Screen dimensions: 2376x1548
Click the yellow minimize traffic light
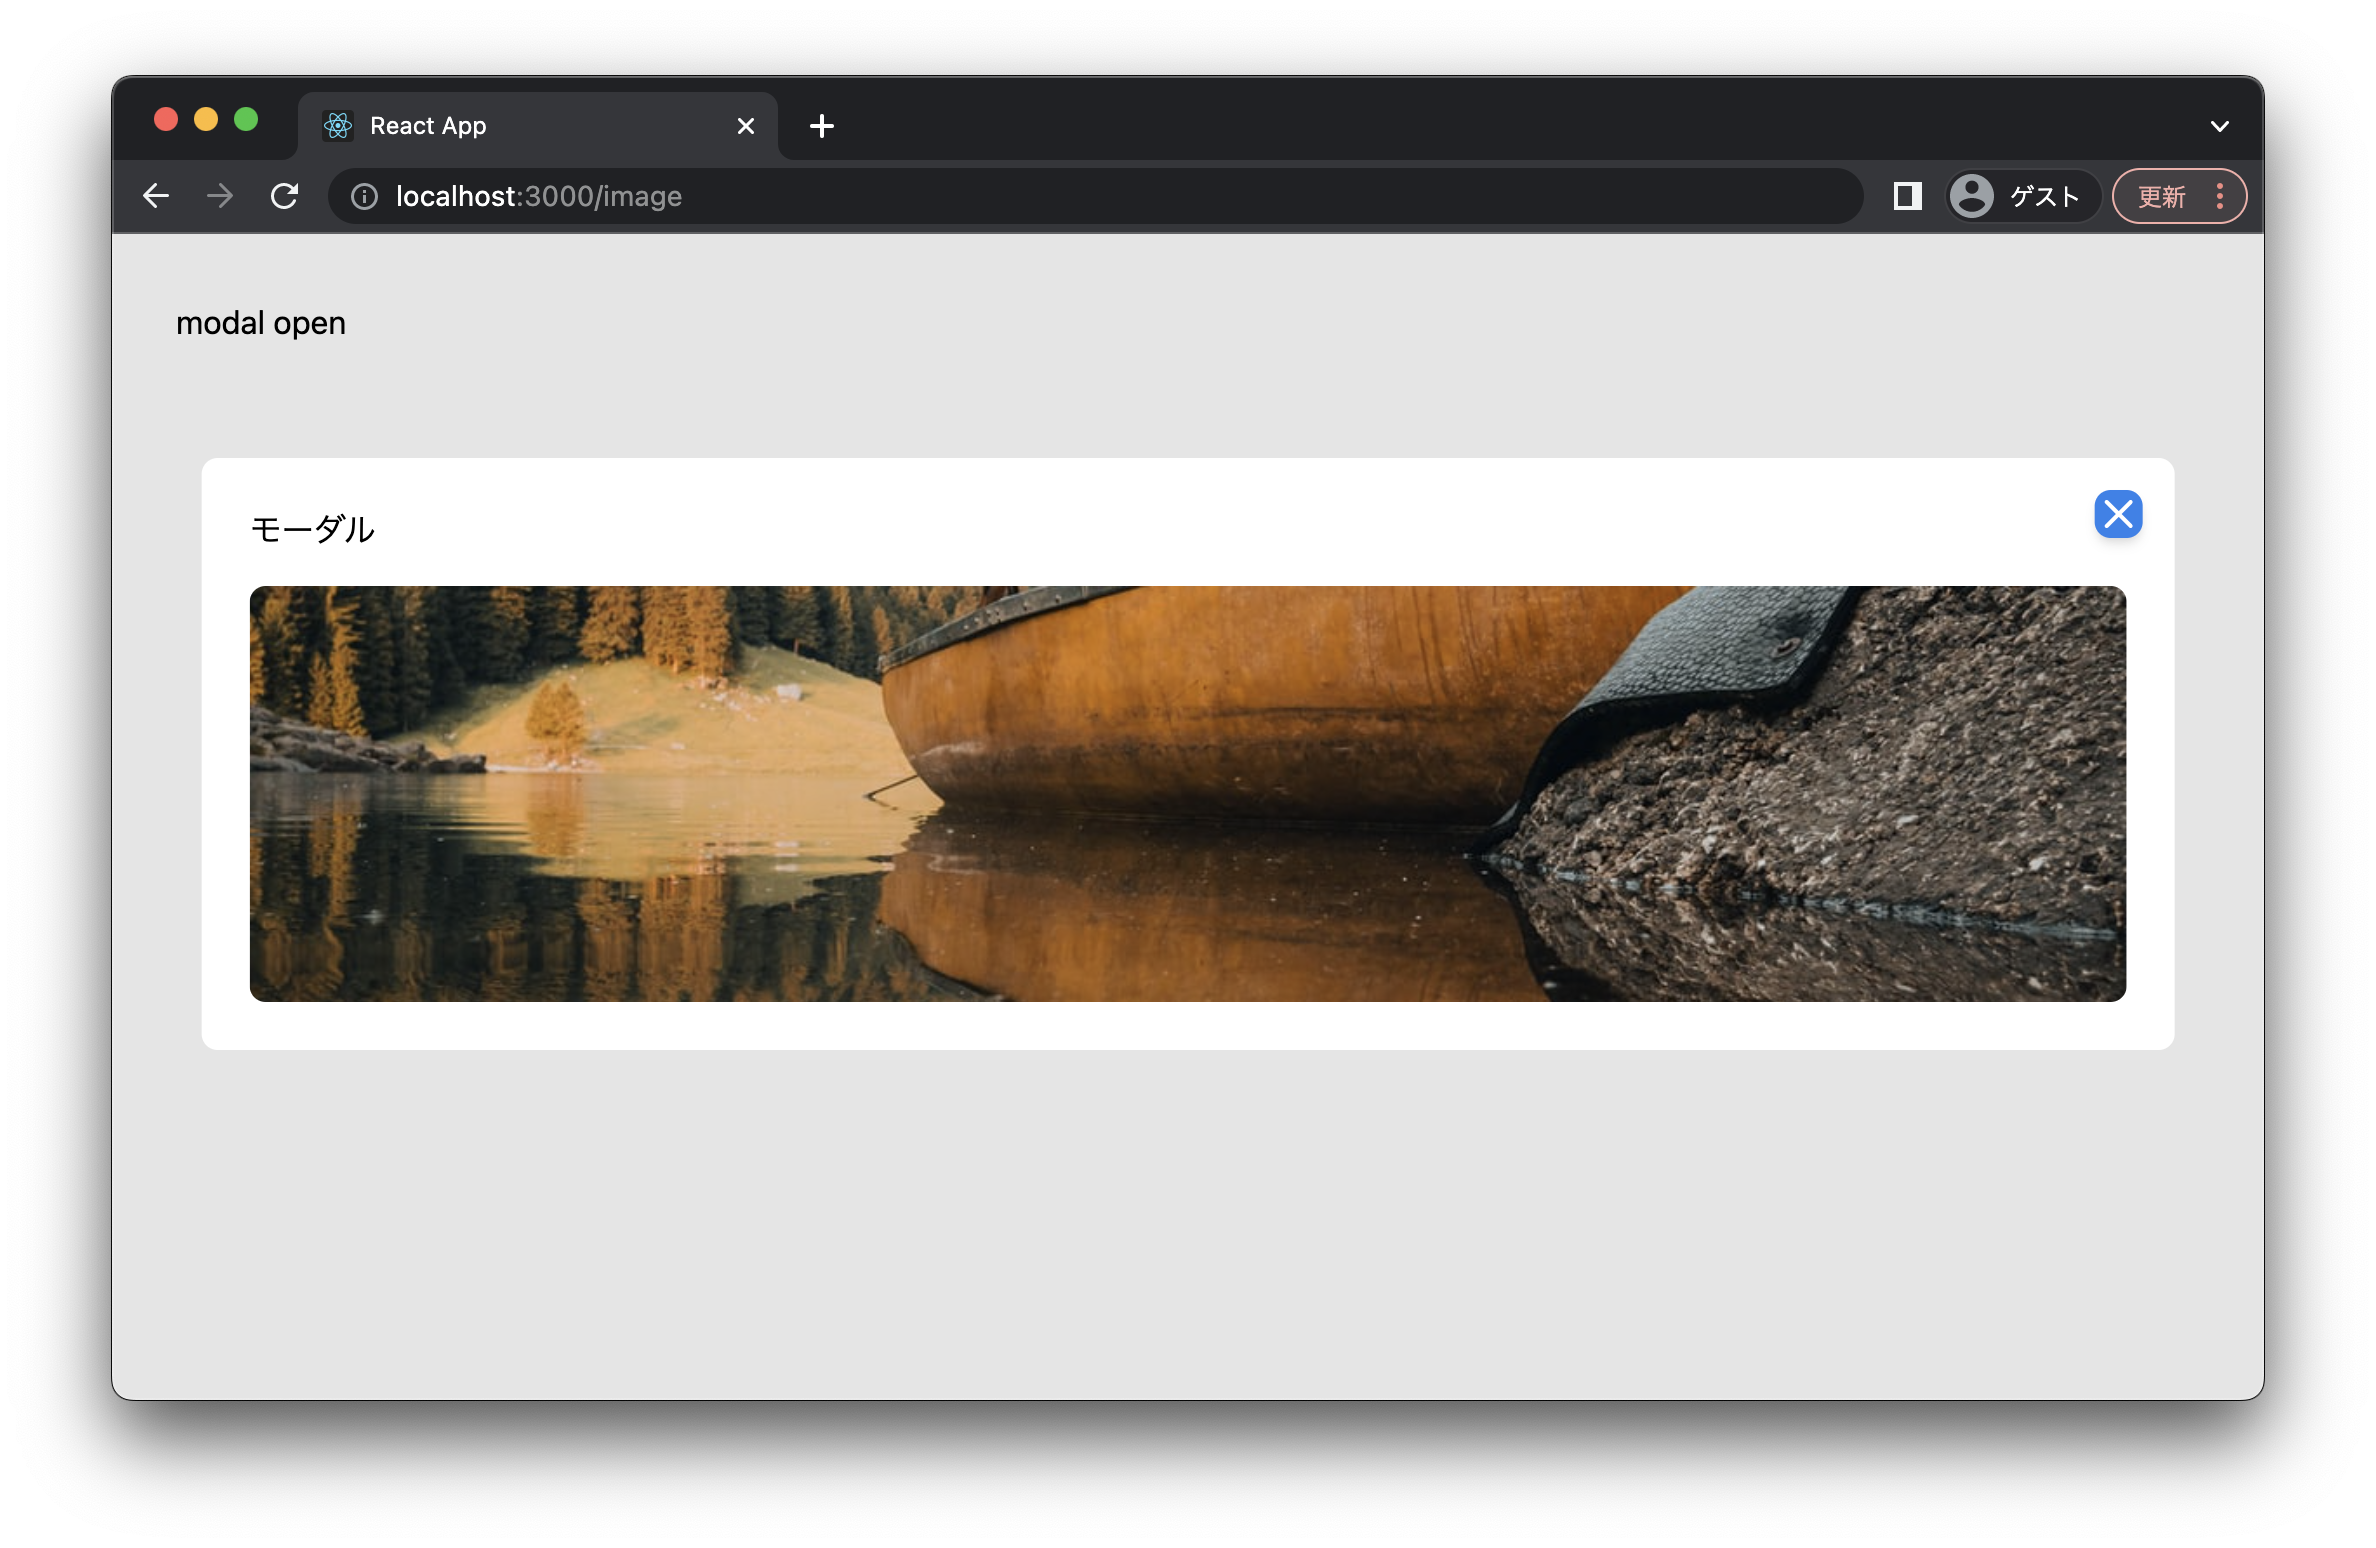coord(206,118)
